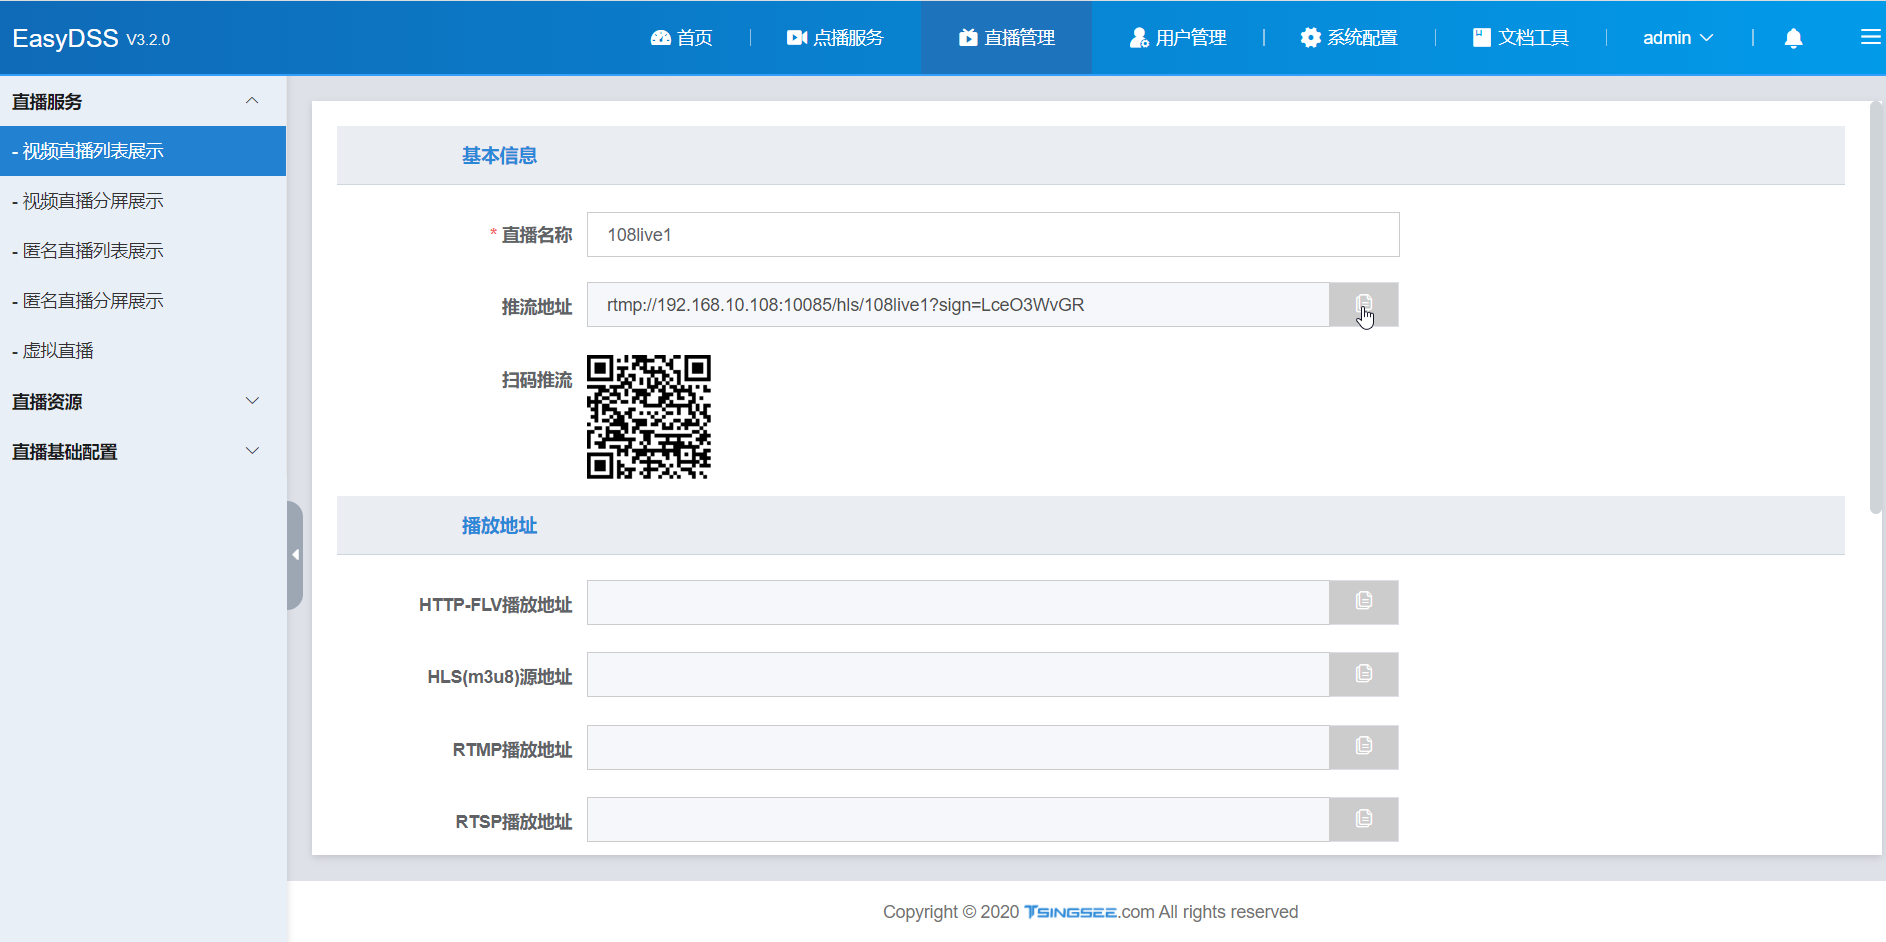Copy the HLS(m3u8)源地址

click(1364, 675)
